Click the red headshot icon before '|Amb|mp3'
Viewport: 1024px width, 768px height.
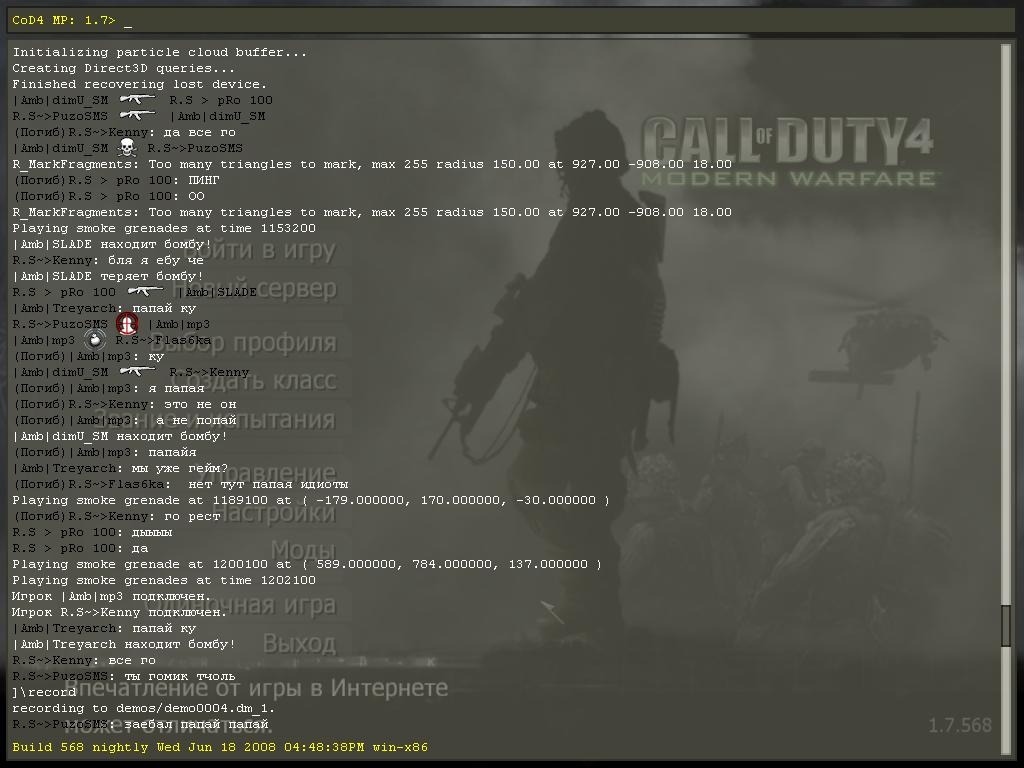click(127, 323)
